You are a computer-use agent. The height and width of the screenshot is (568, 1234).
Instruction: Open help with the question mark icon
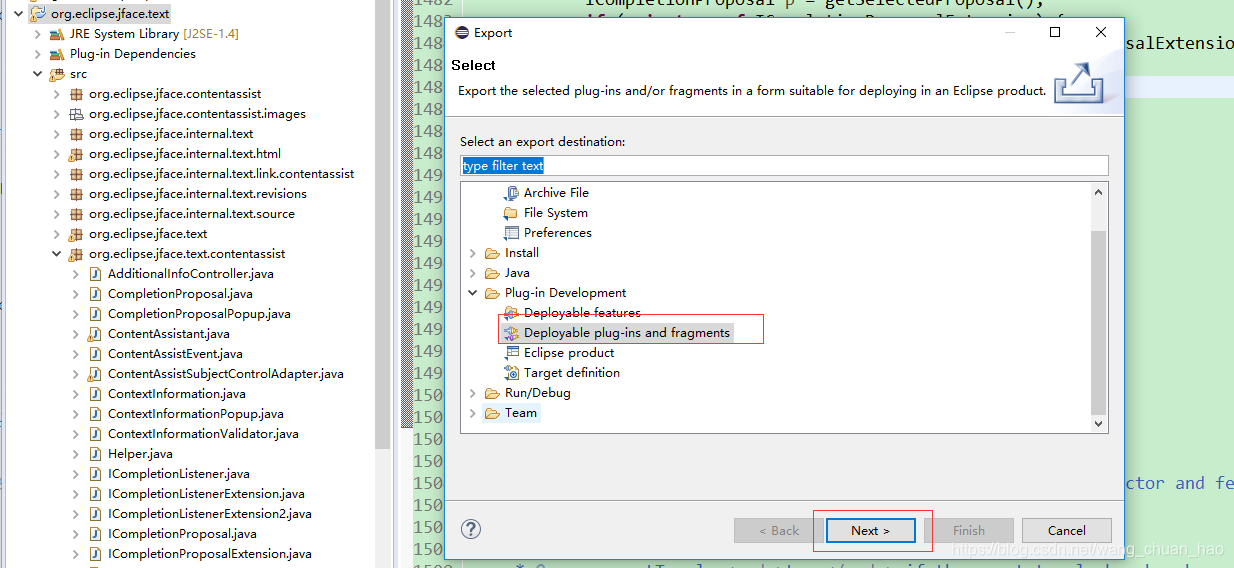point(471,530)
